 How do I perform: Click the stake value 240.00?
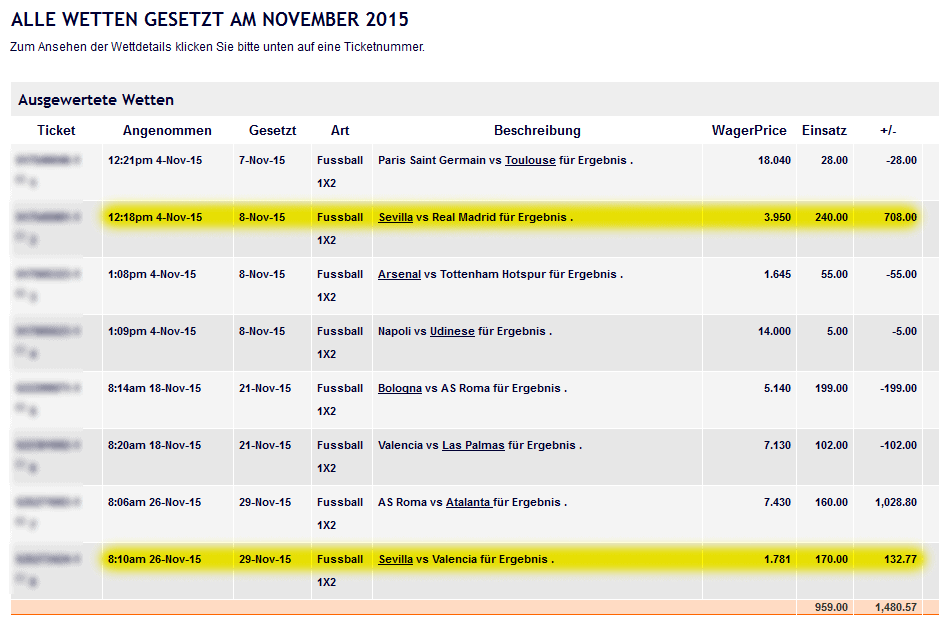coord(831,218)
